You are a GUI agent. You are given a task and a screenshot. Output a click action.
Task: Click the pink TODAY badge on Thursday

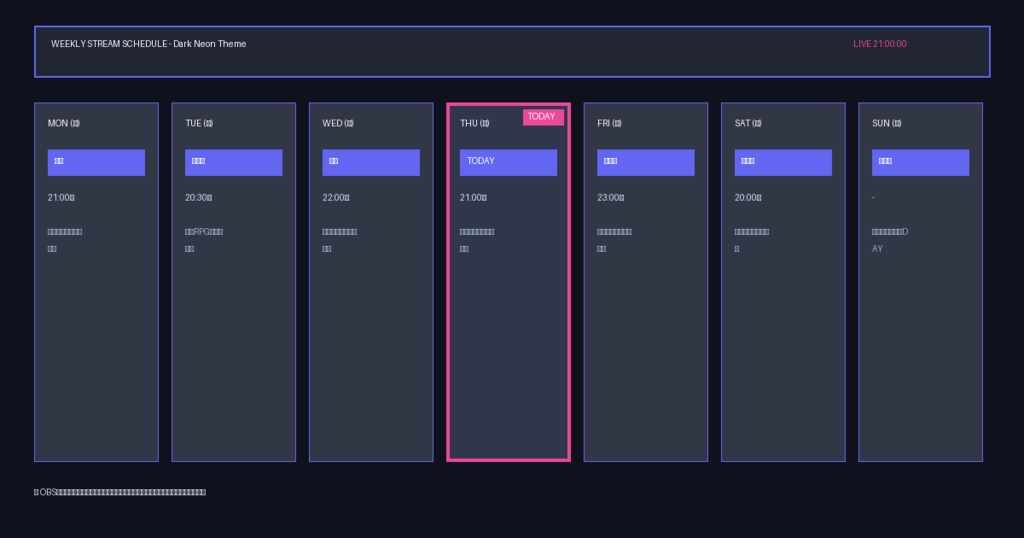click(x=543, y=117)
